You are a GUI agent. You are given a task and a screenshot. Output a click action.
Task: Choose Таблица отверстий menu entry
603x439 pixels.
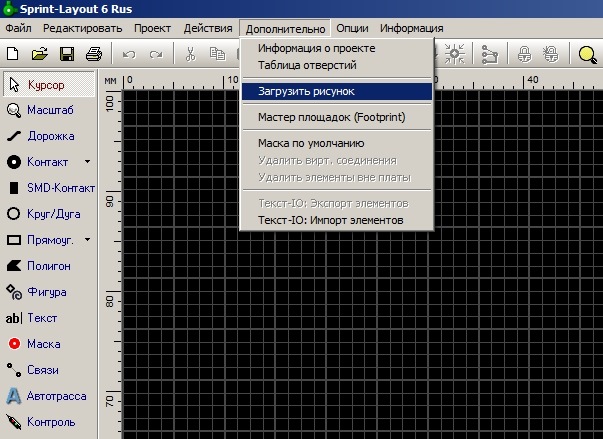pyautogui.click(x=337, y=65)
